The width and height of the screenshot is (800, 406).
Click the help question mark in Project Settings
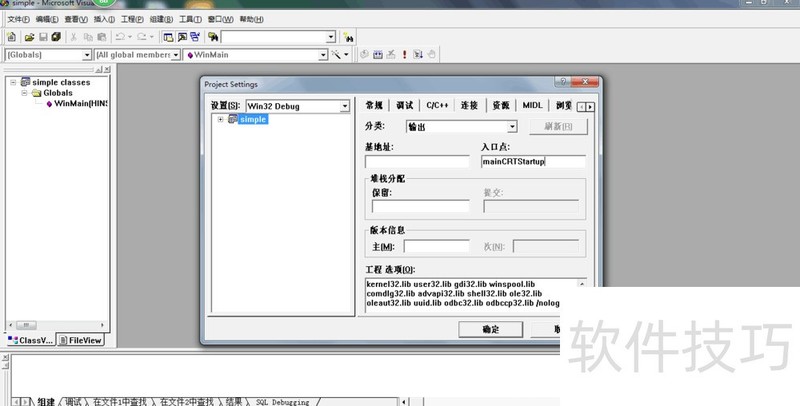click(x=563, y=82)
